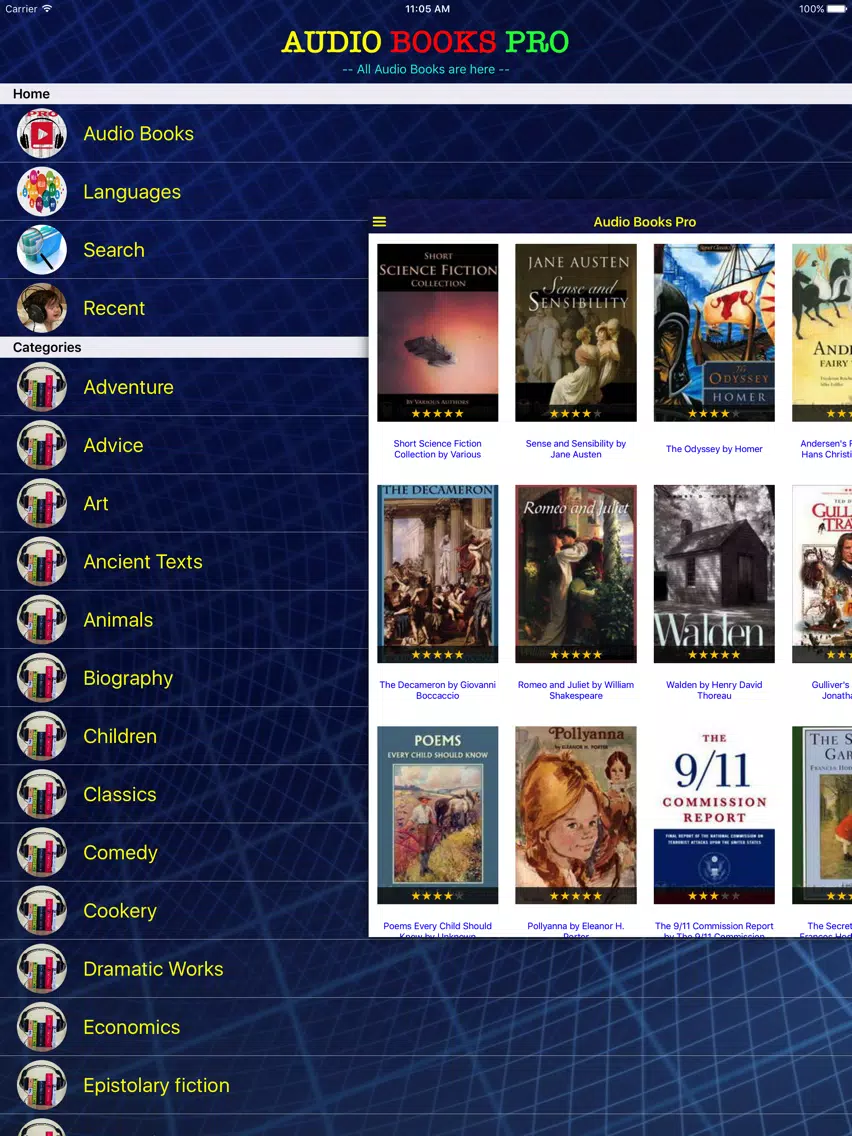Tap the Animals category headphones icon
The width and height of the screenshot is (852, 1136).
pyautogui.click(x=42, y=619)
